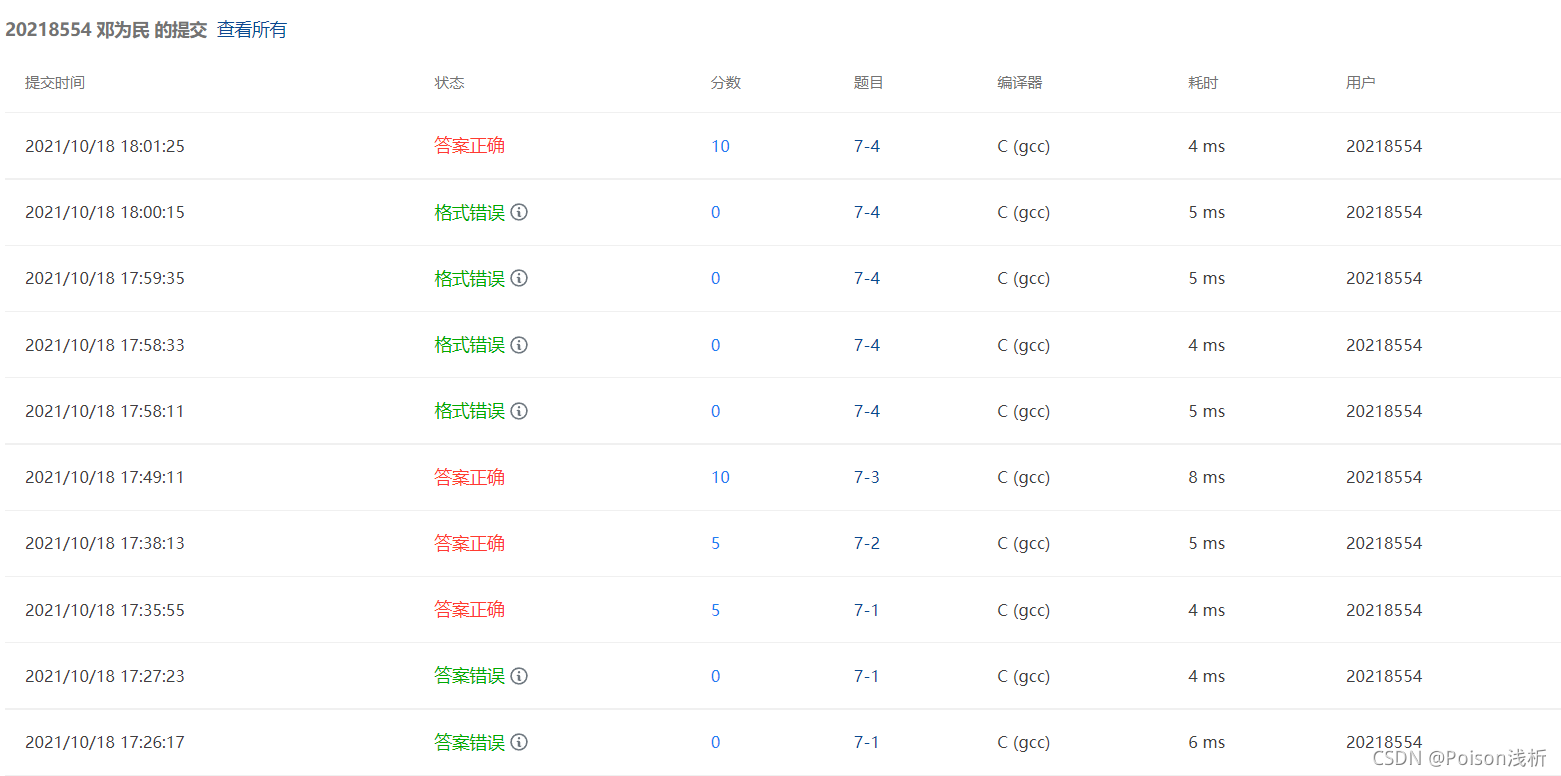Open the info icon for the 17:27:23 submission
Viewport: 1561px width, 776px height.
(x=519, y=676)
